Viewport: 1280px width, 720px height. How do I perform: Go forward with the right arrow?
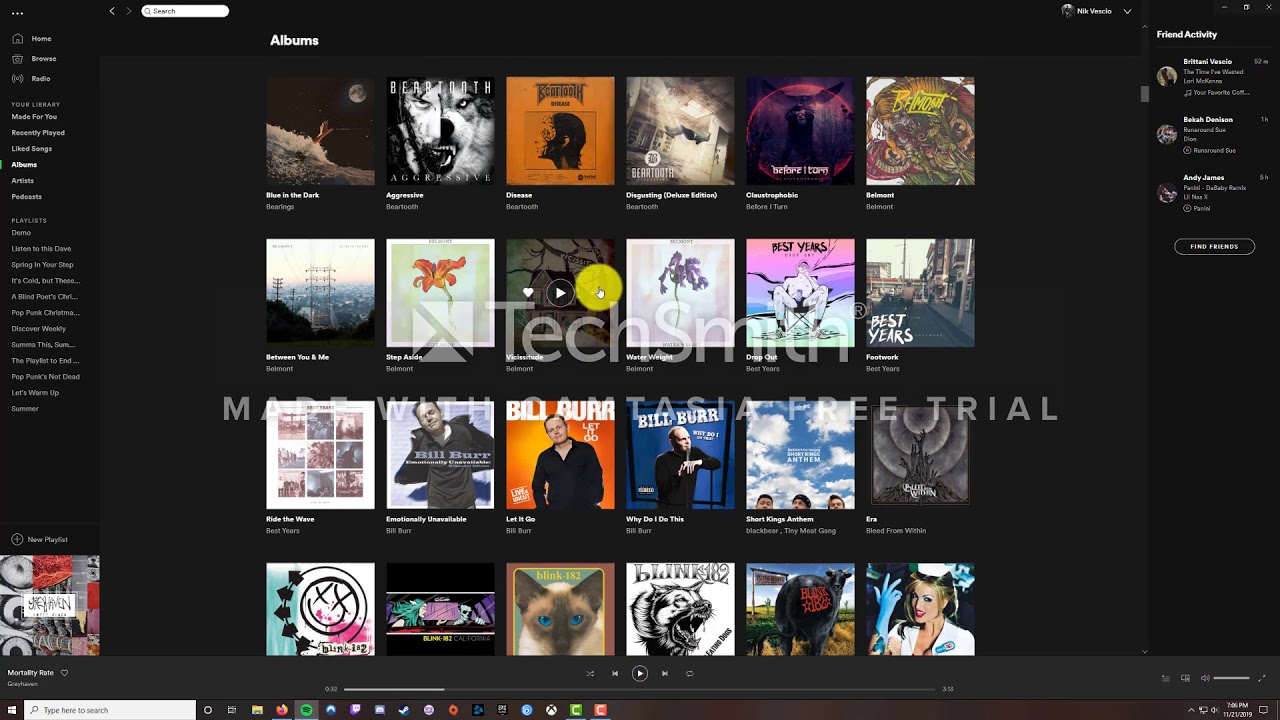[128, 11]
